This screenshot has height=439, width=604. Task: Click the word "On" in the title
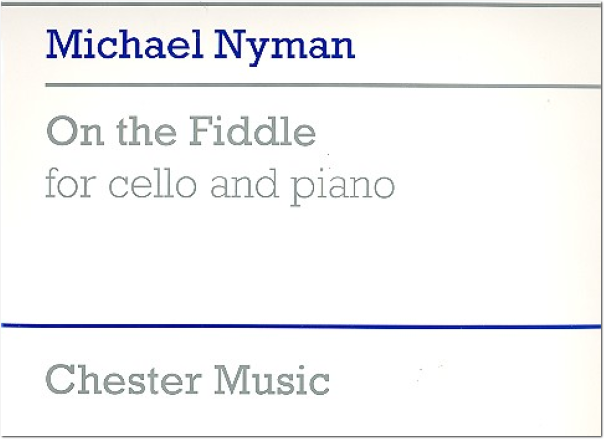tap(75, 132)
